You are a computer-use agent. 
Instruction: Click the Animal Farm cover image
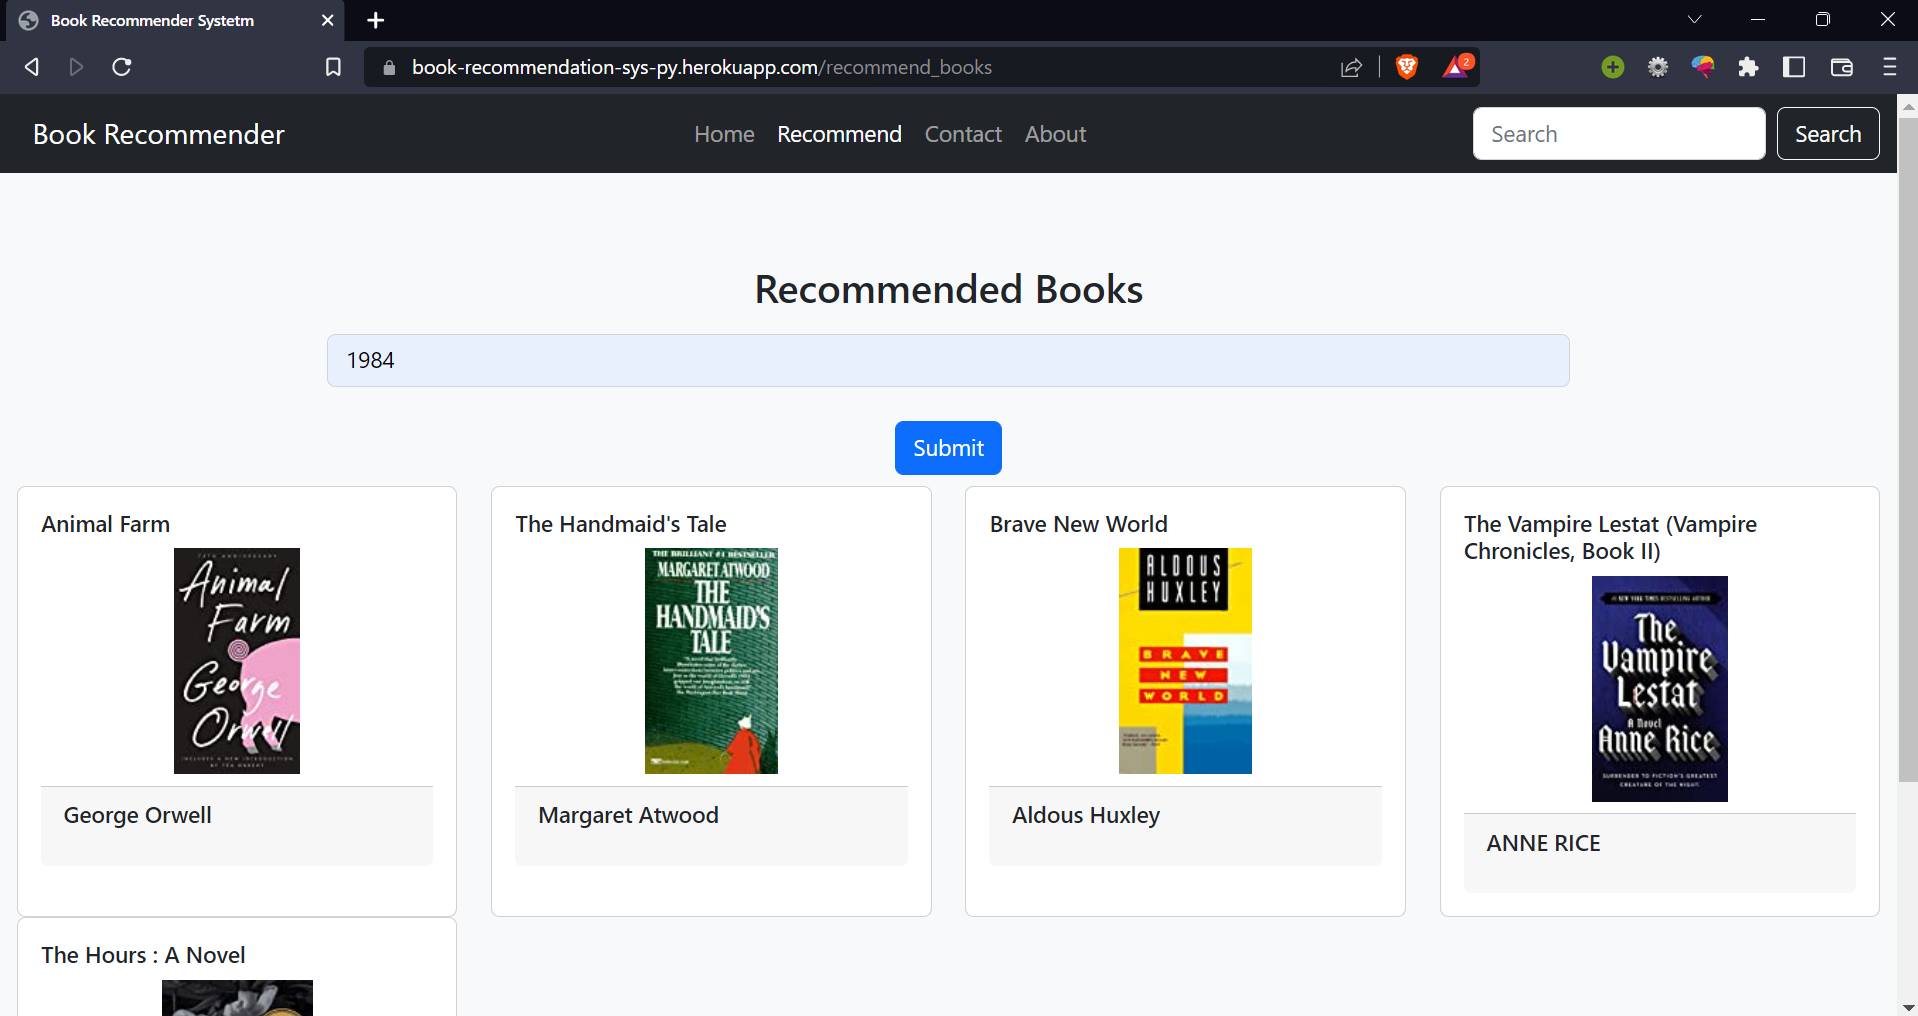point(237,661)
